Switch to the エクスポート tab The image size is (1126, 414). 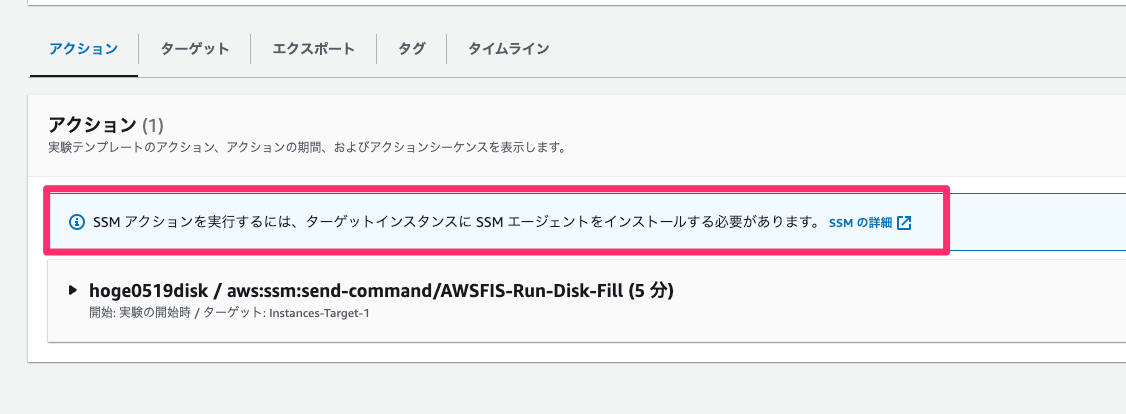coord(313,49)
